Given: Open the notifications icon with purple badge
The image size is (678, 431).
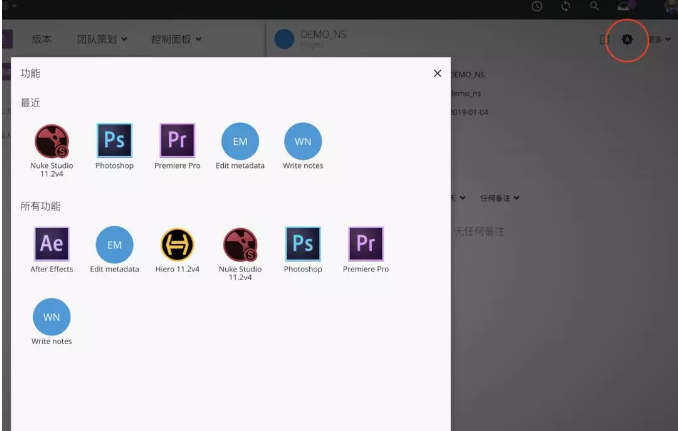Looking at the screenshot, I should coord(626,6).
